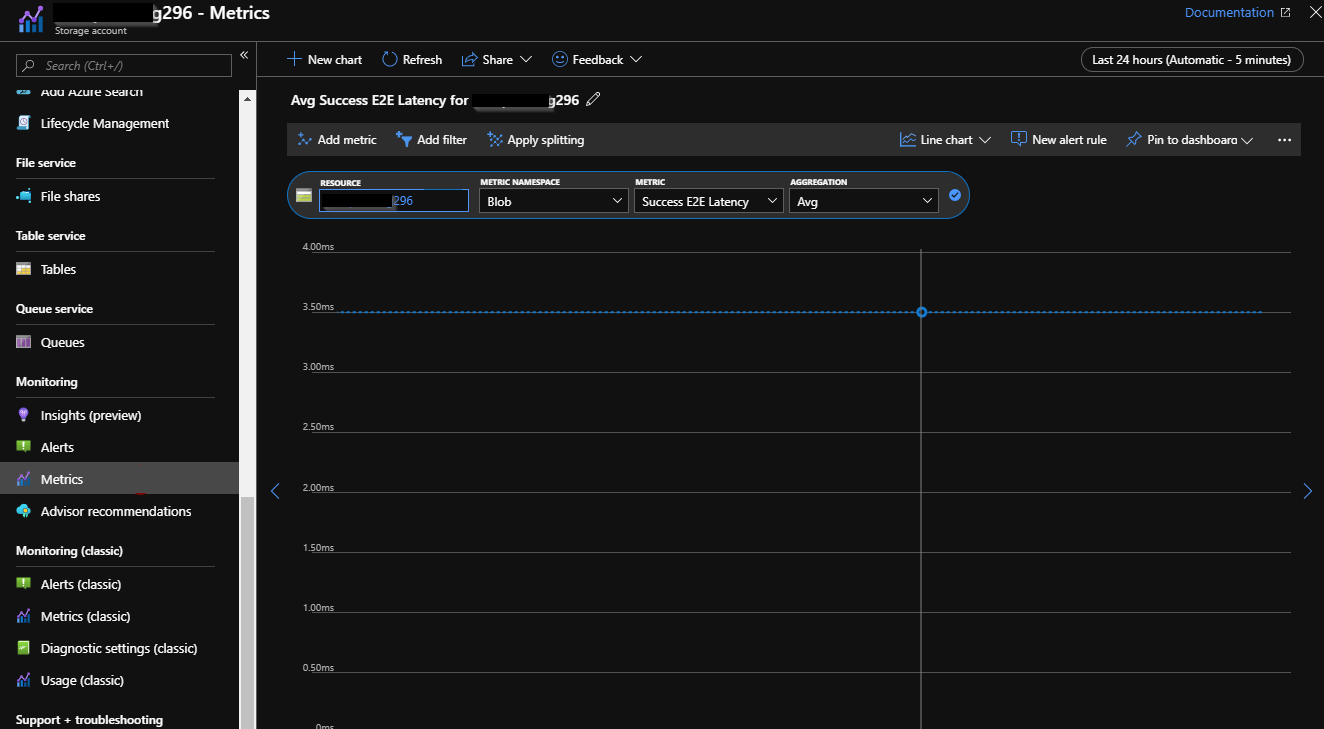The image size is (1324, 729).
Task: Close the Metrics blade with X
Action: point(1315,13)
